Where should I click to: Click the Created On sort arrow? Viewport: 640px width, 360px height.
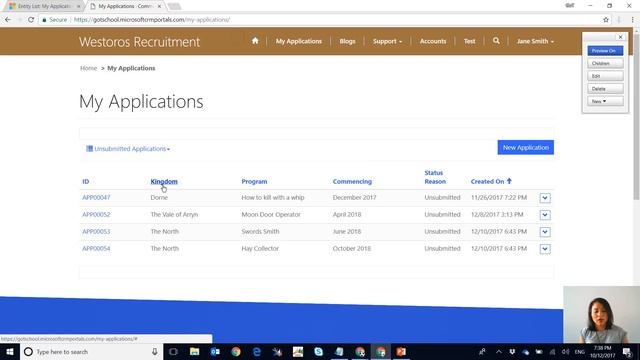pos(509,181)
